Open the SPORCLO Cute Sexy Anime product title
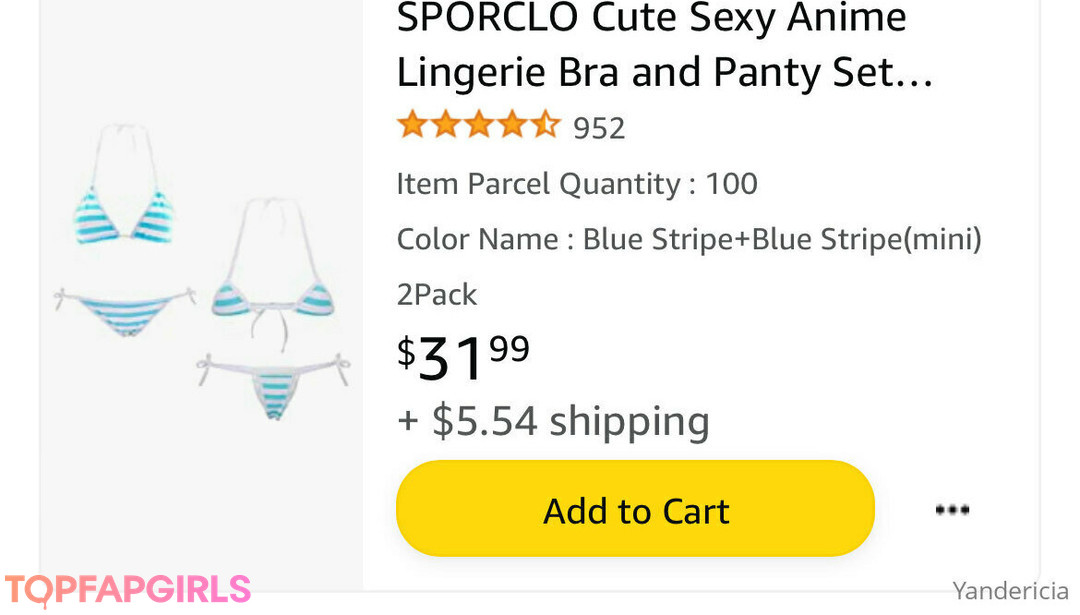Viewport: 1080px width, 615px height. coord(651,19)
